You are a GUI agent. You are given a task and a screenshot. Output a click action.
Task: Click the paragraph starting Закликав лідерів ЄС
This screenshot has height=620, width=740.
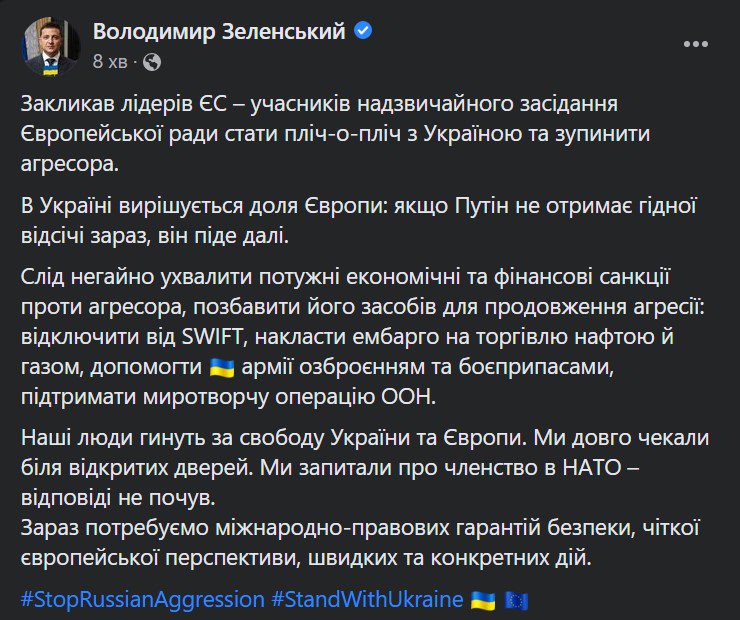point(336,134)
